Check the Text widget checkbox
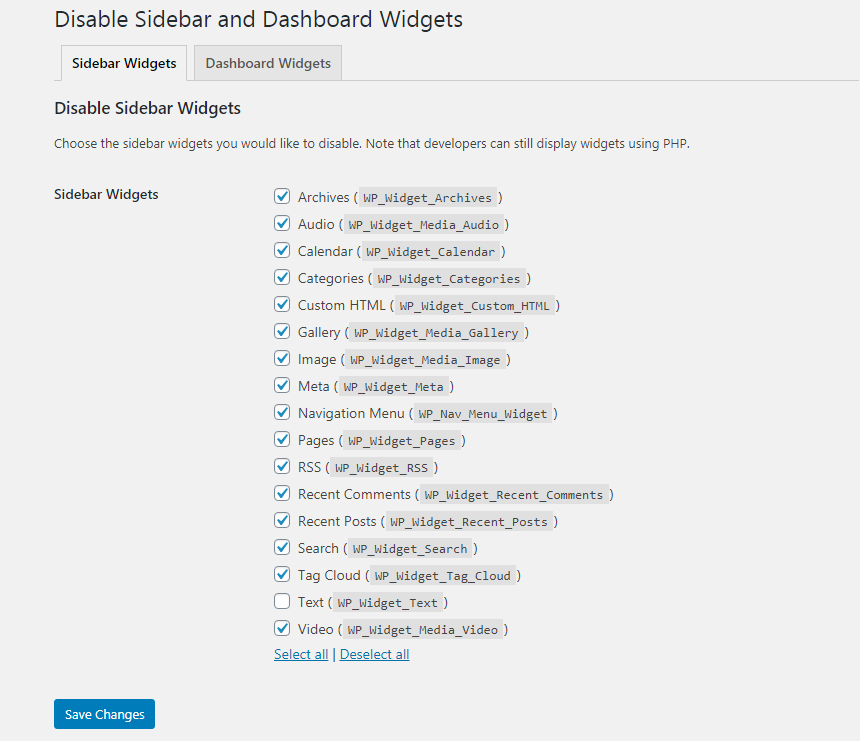860x741 pixels. coord(282,602)
